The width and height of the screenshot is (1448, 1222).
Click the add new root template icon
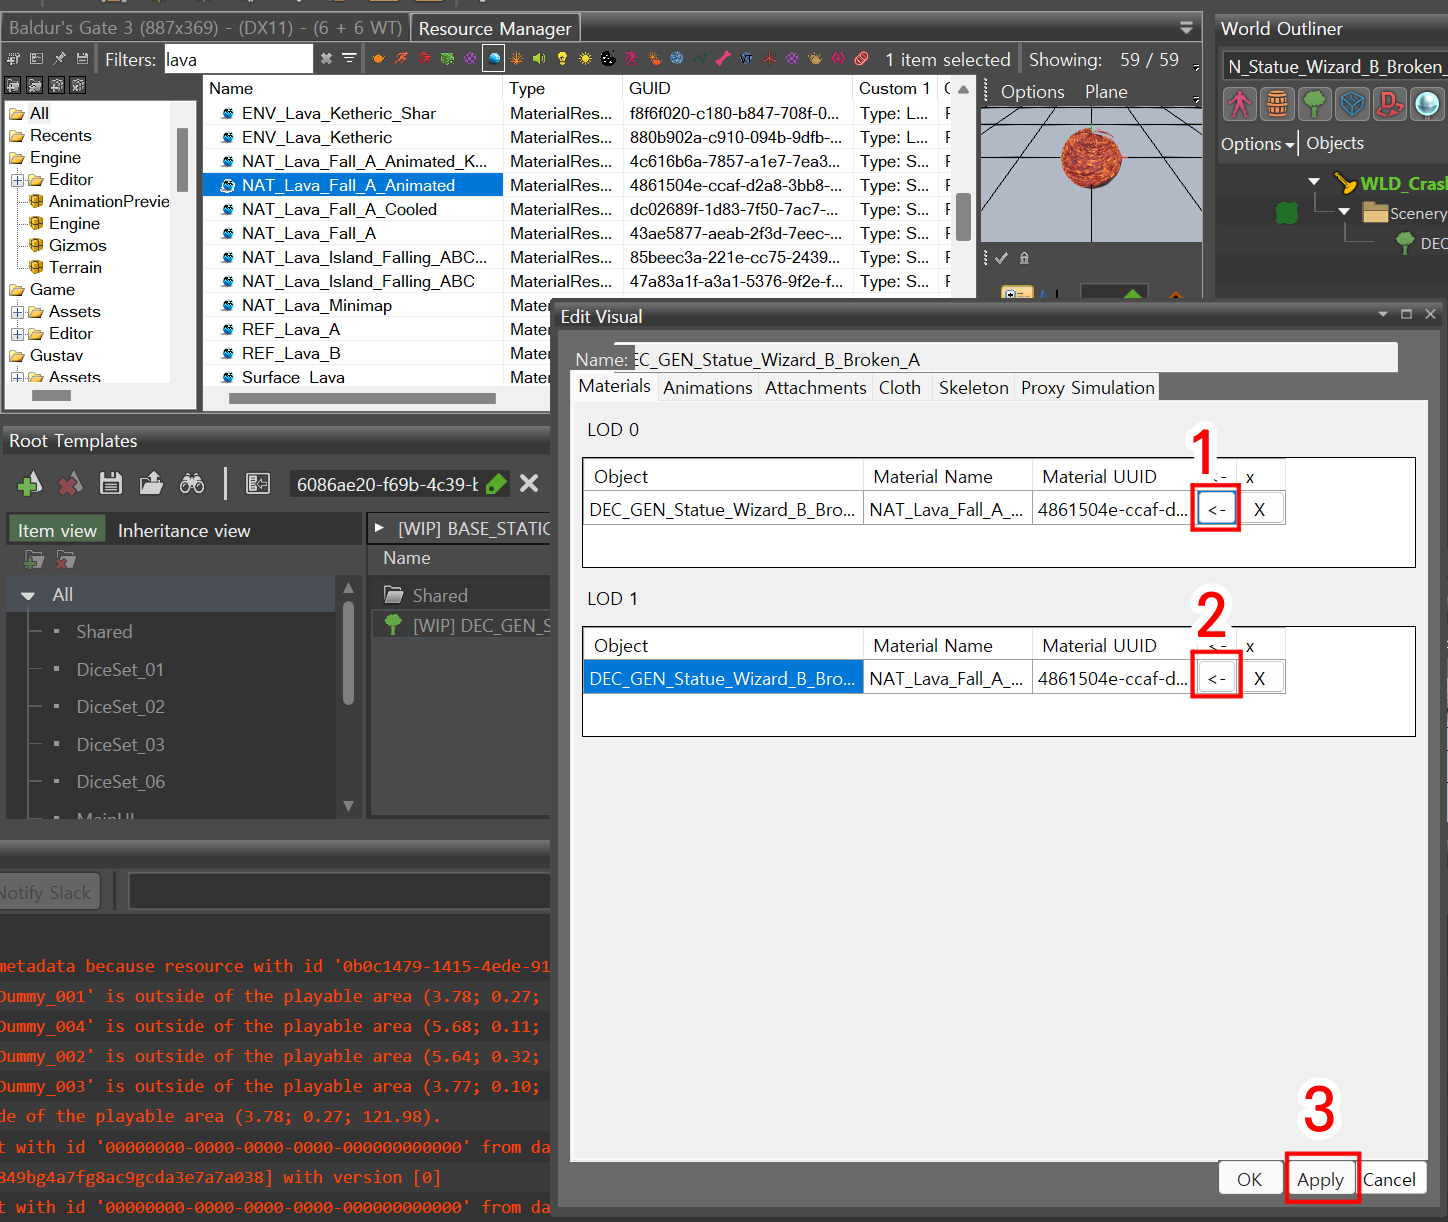point(30,484)
